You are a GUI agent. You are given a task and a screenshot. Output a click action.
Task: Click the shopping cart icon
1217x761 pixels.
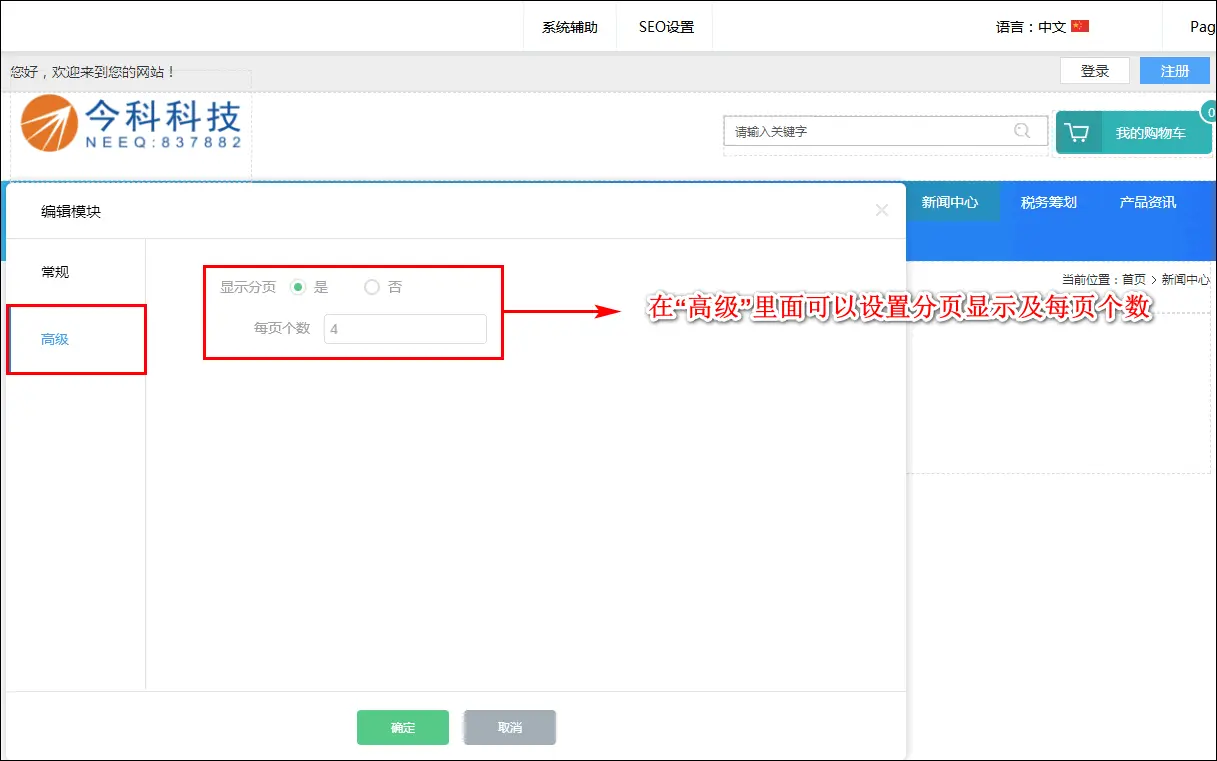click(1077, 133)
